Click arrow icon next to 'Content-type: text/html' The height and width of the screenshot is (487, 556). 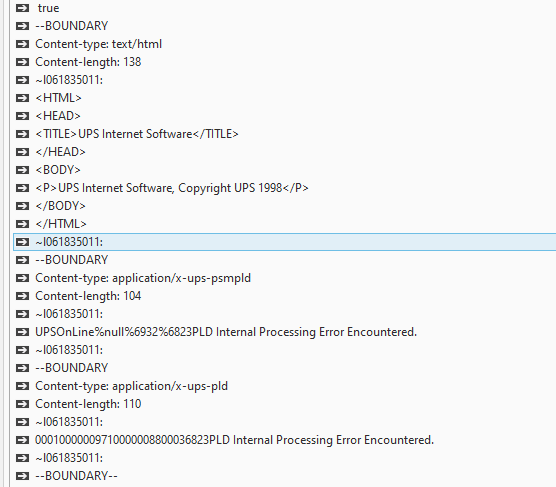(x=22, y=44)
